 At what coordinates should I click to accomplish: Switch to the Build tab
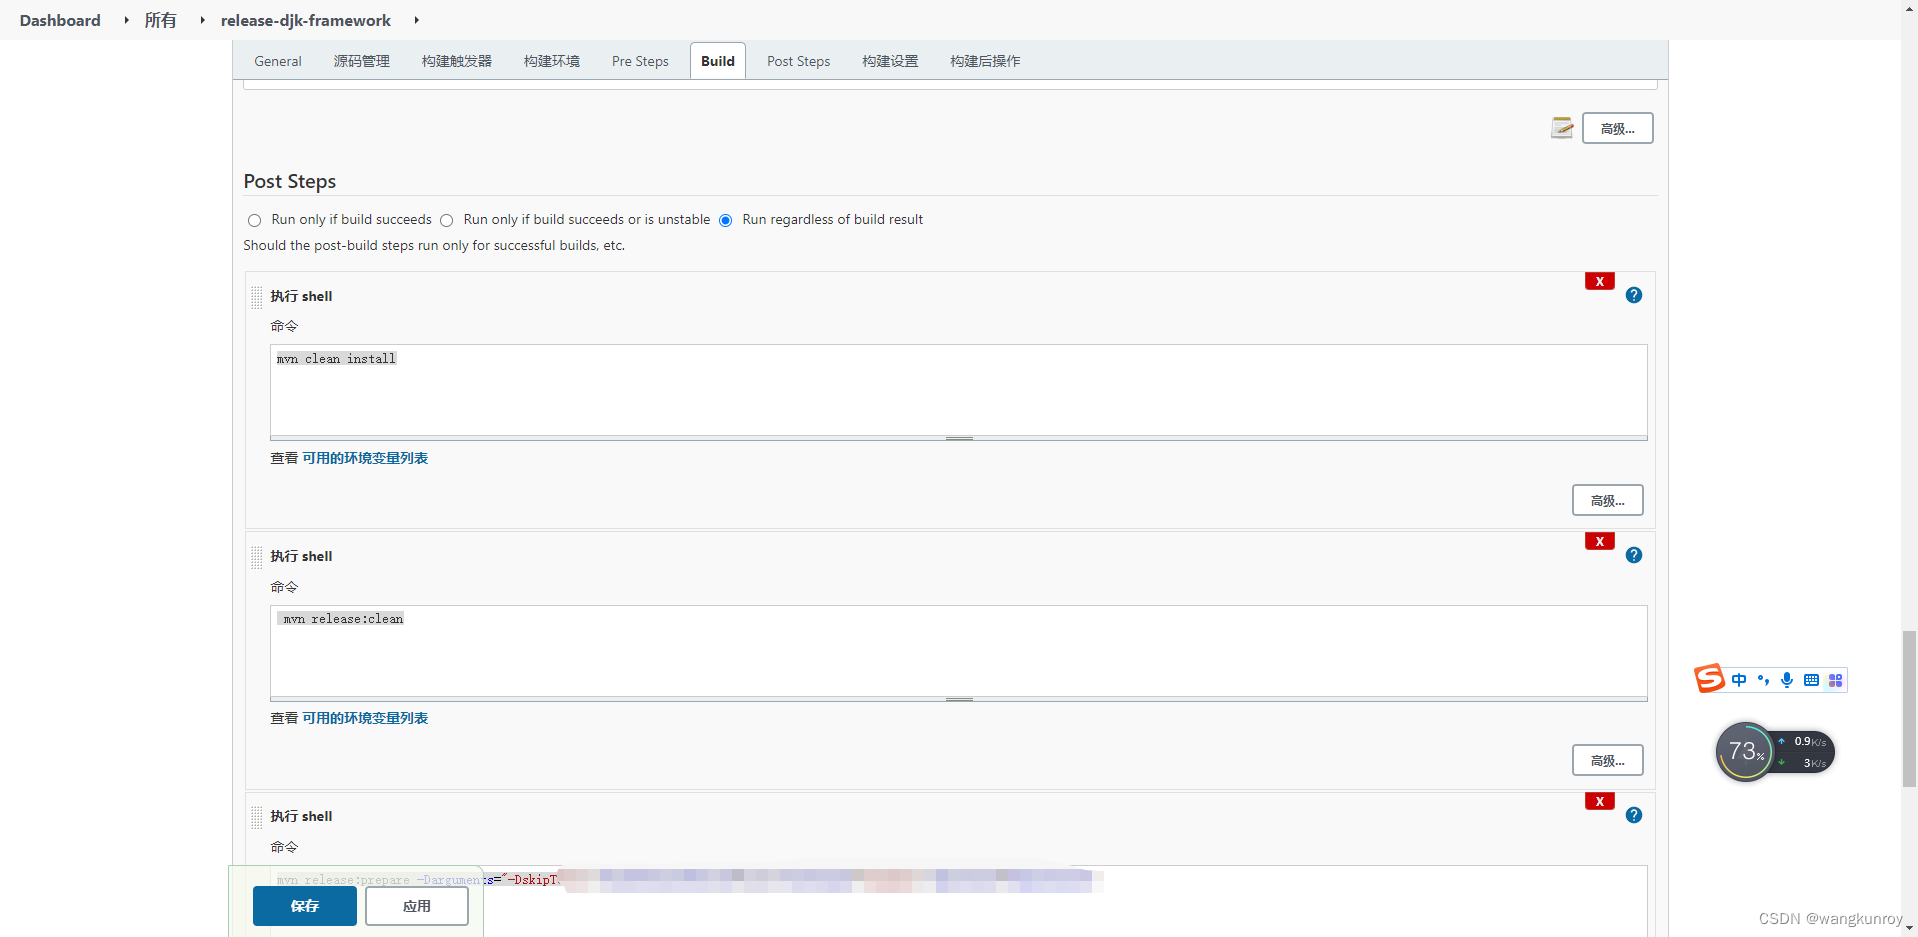click(718, 61)
